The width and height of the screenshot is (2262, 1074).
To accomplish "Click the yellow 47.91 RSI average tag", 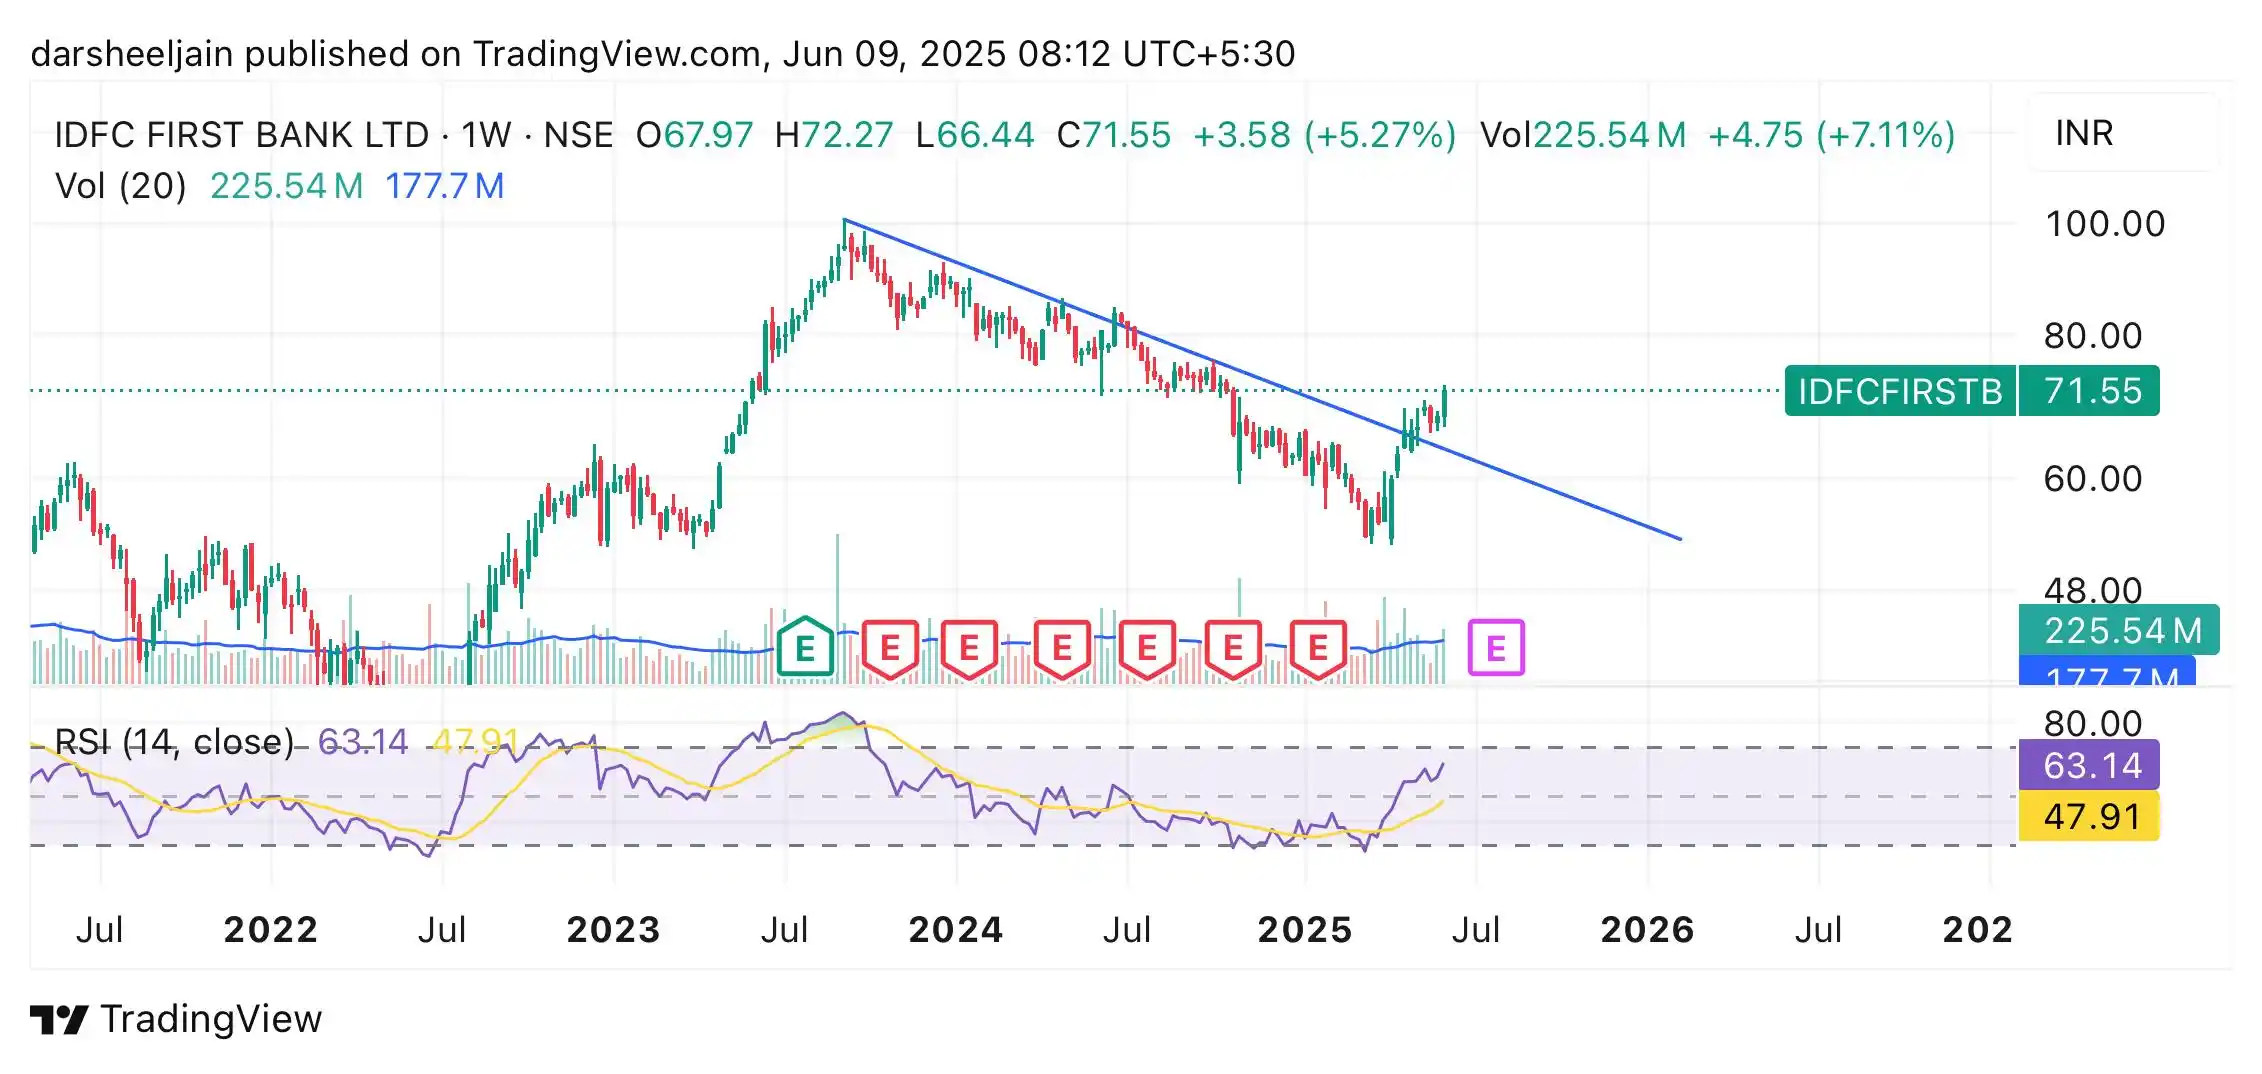I will [x=2090, y=816].
